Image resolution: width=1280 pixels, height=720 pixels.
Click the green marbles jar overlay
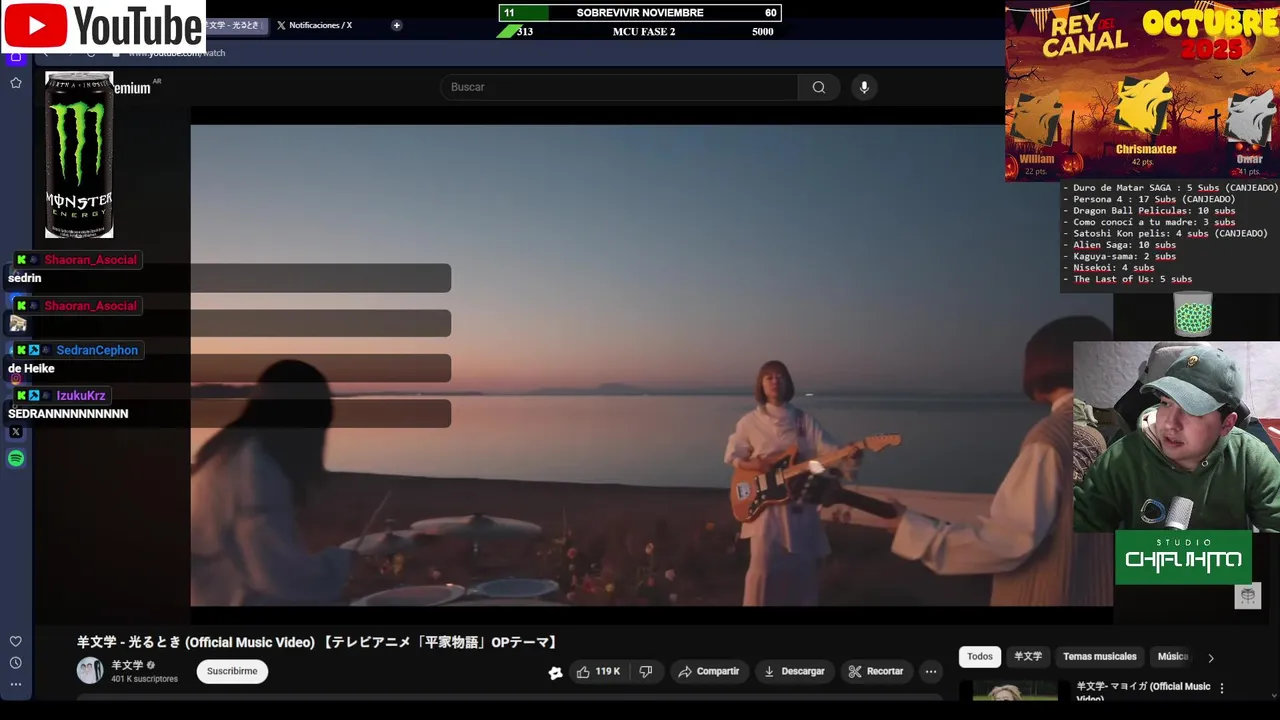pyautogui.click(x=1193, y=315)
